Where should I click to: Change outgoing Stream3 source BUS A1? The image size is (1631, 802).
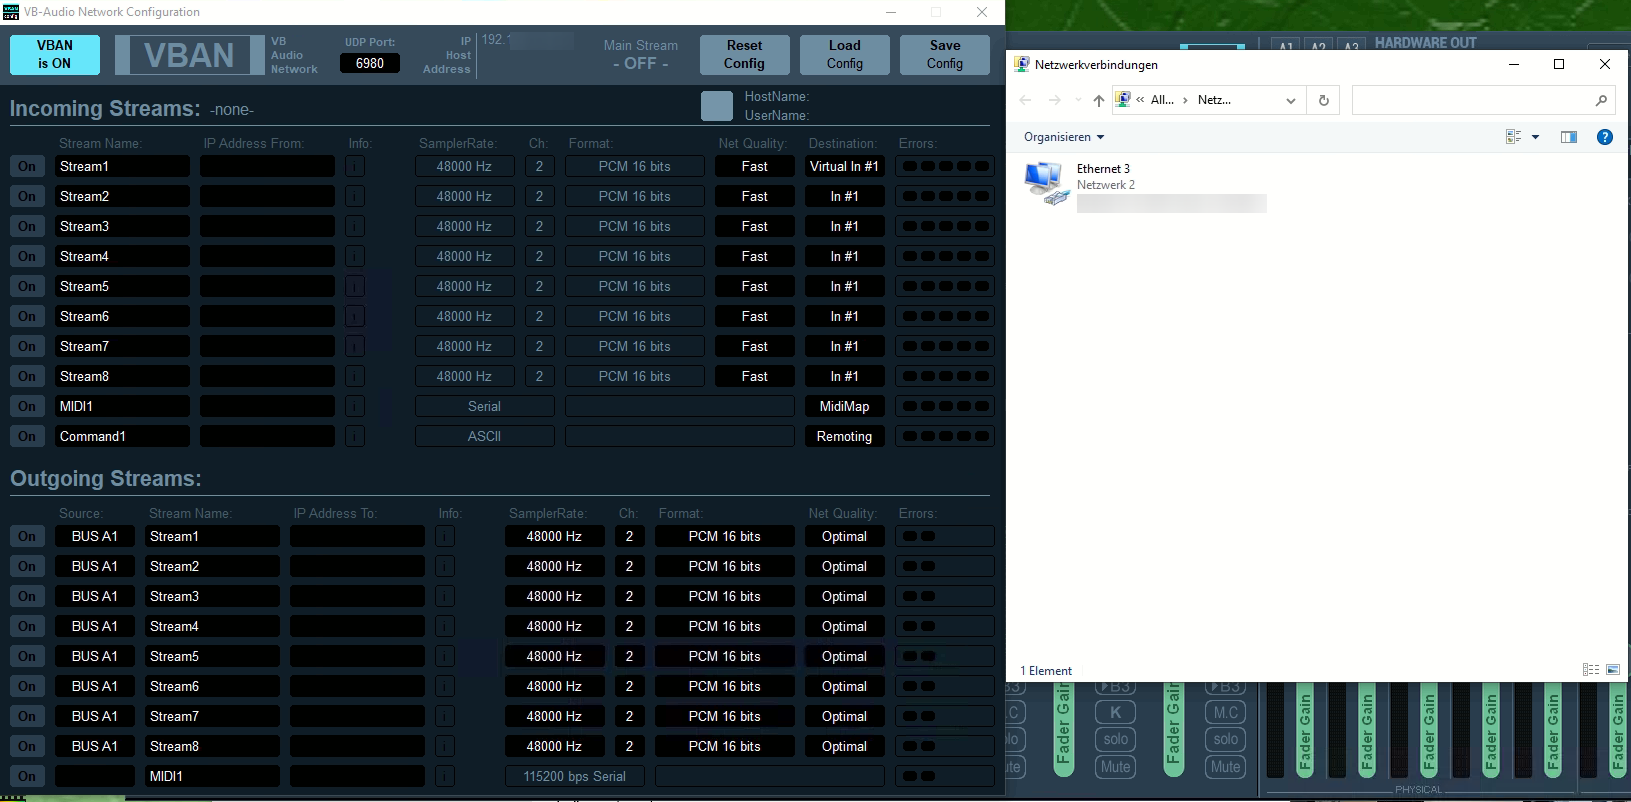pyautogui.click(x=94, y=597)
